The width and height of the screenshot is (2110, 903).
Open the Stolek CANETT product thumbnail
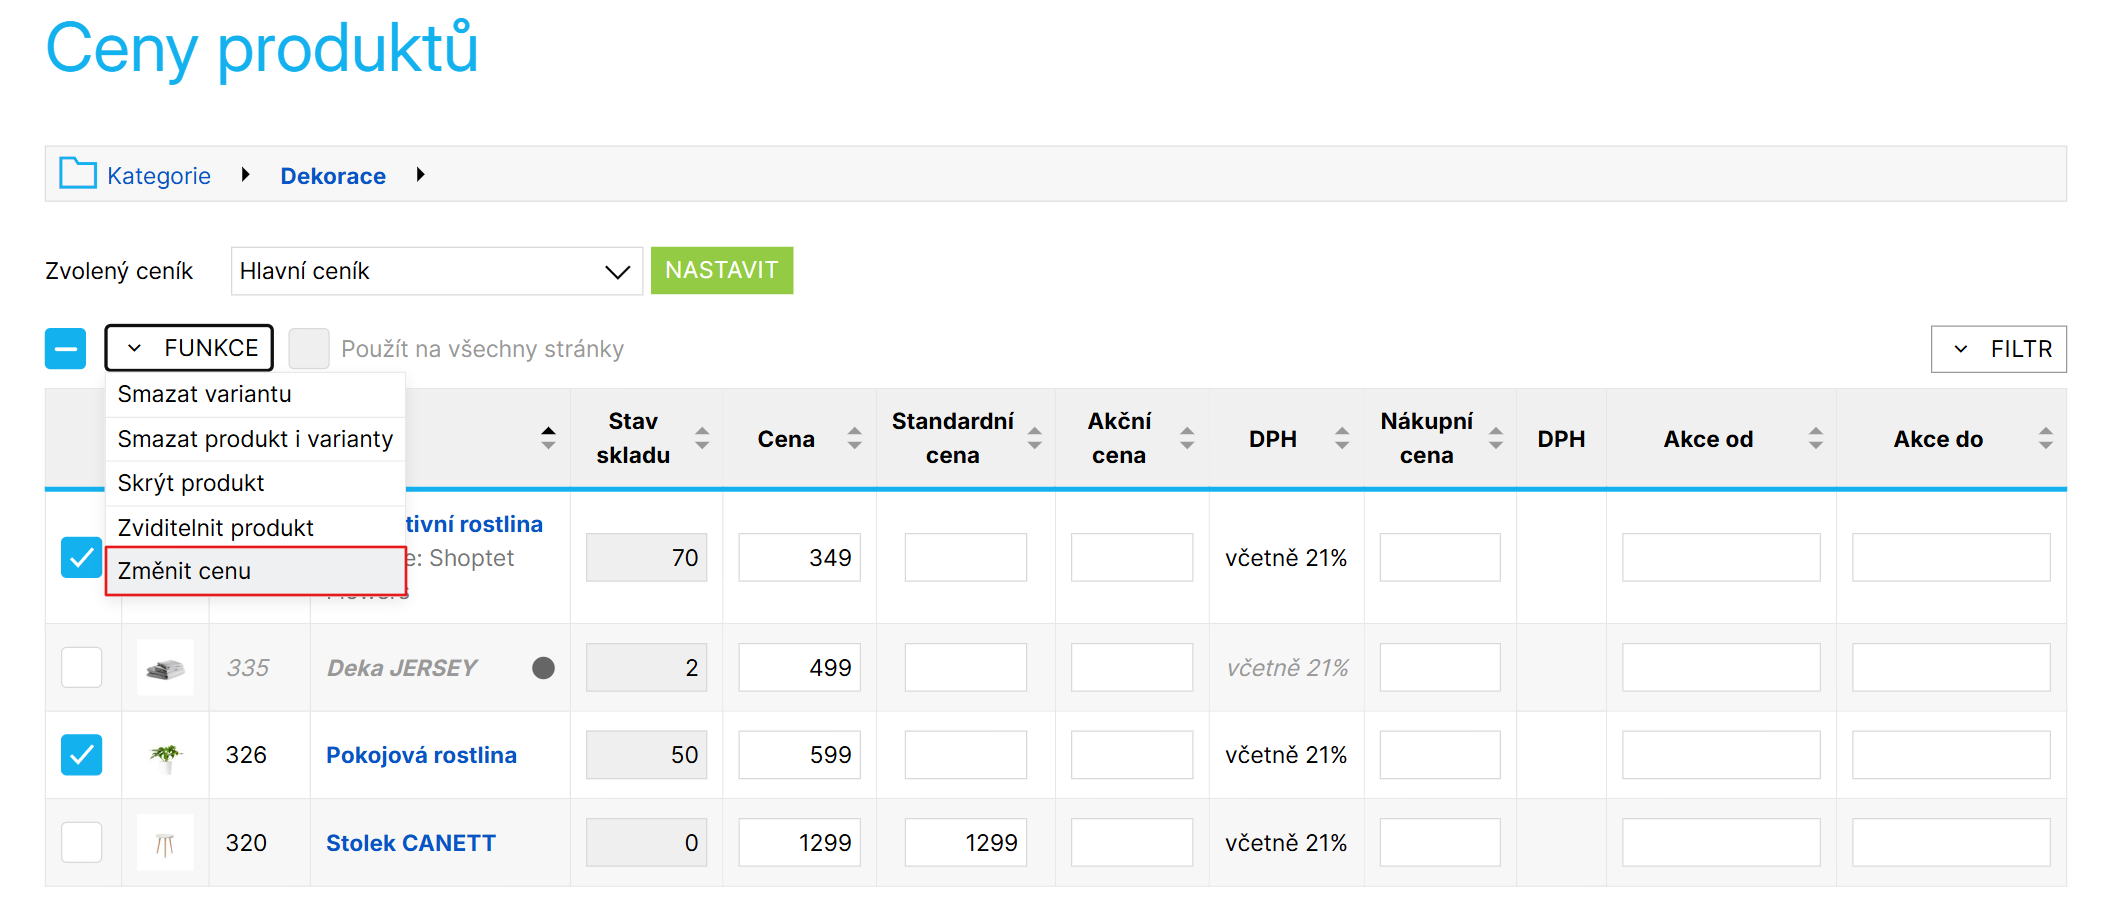(165, 843)
